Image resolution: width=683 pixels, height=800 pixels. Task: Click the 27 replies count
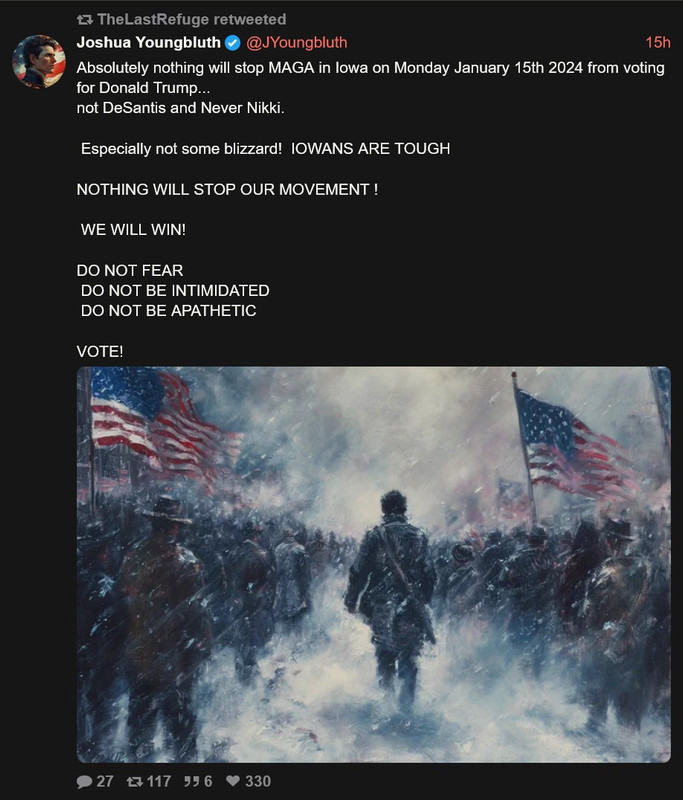pyautogui.click(x=105, y=782)
